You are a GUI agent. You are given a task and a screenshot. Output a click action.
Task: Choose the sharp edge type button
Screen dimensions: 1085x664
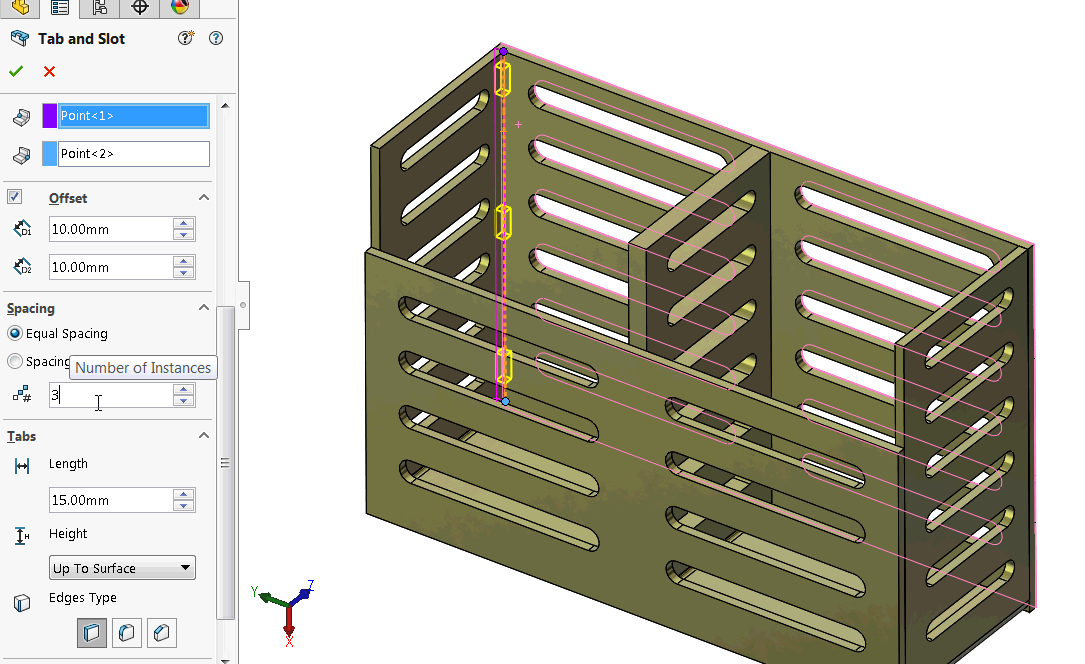(92, 633)
